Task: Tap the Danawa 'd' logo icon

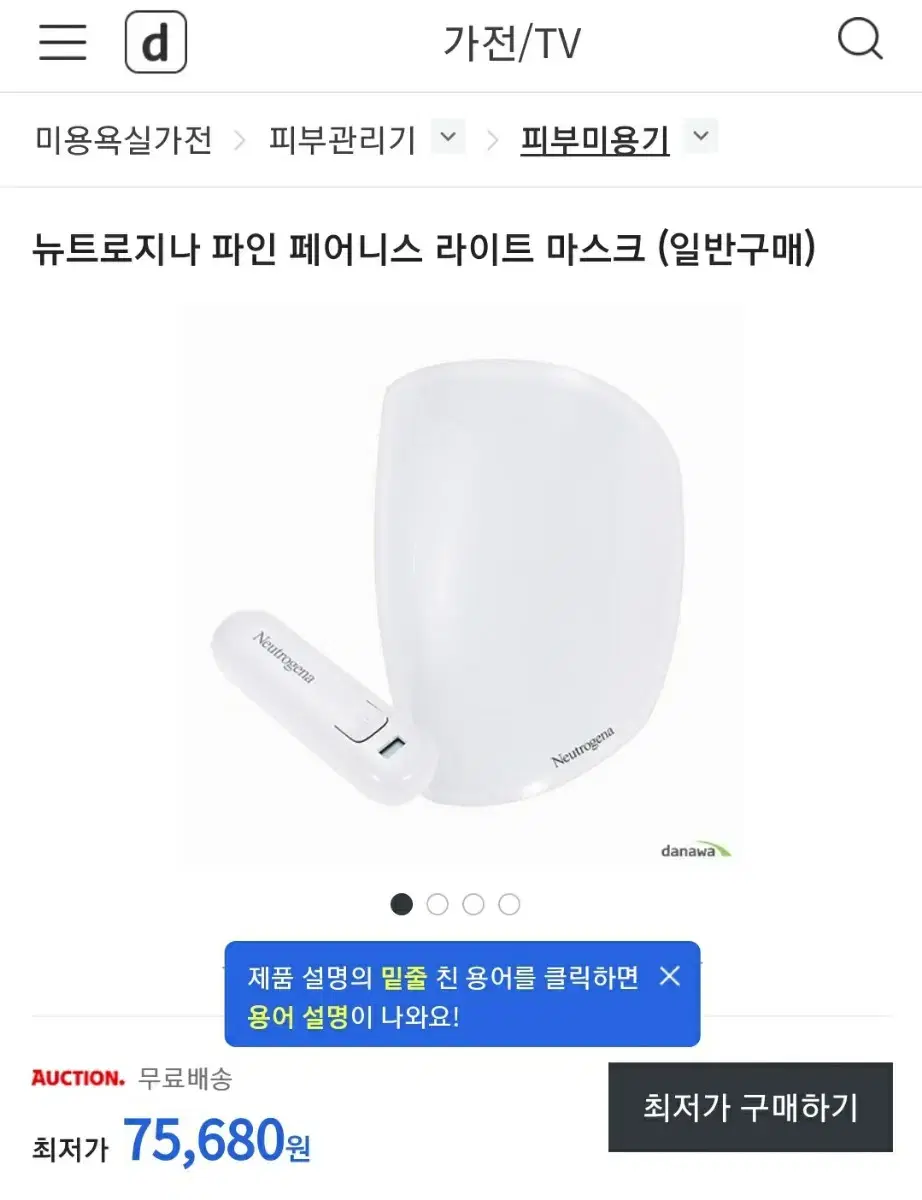Action: [x=155, y=43]
